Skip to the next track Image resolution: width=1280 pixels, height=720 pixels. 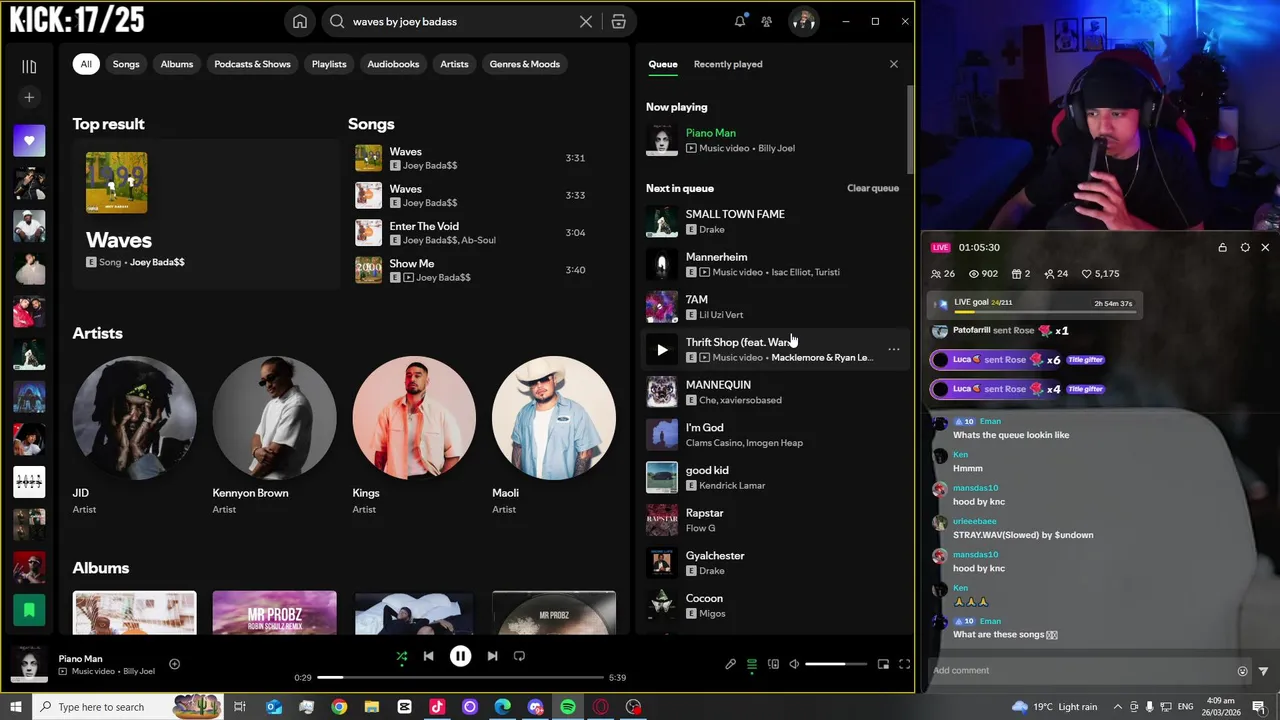(492, 656)
